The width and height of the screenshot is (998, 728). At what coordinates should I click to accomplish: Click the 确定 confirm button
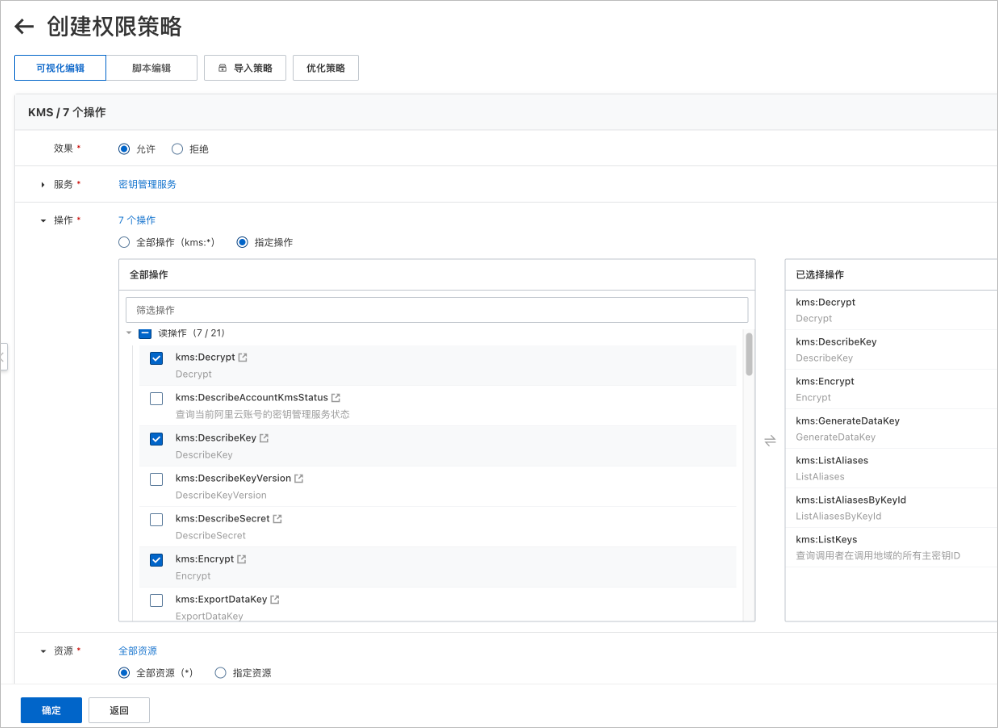[52, 710]
